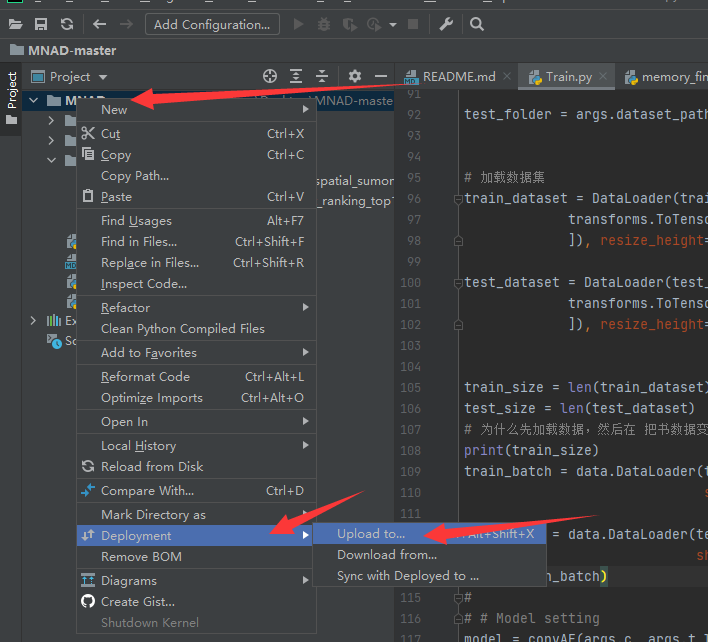Choose Inspect Code... menu entry
This screenshot has width=708, height=642.
coord(196,284)
